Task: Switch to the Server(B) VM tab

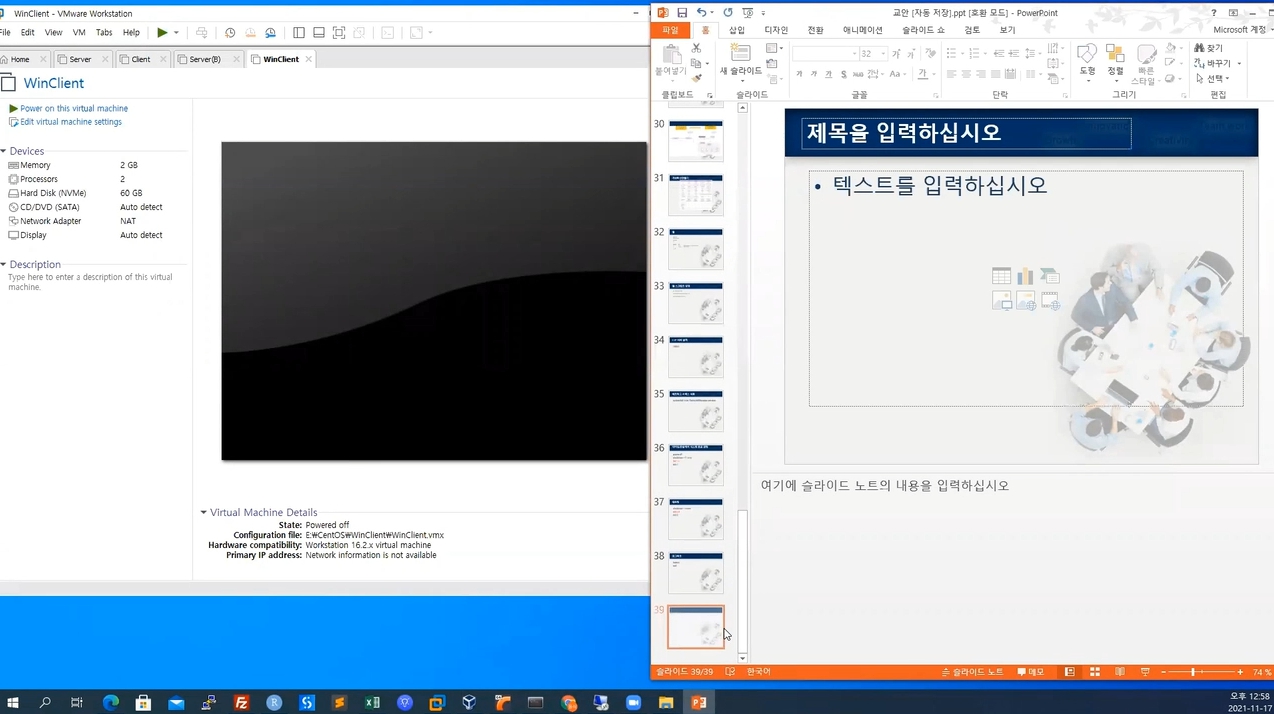Action: 205,59
